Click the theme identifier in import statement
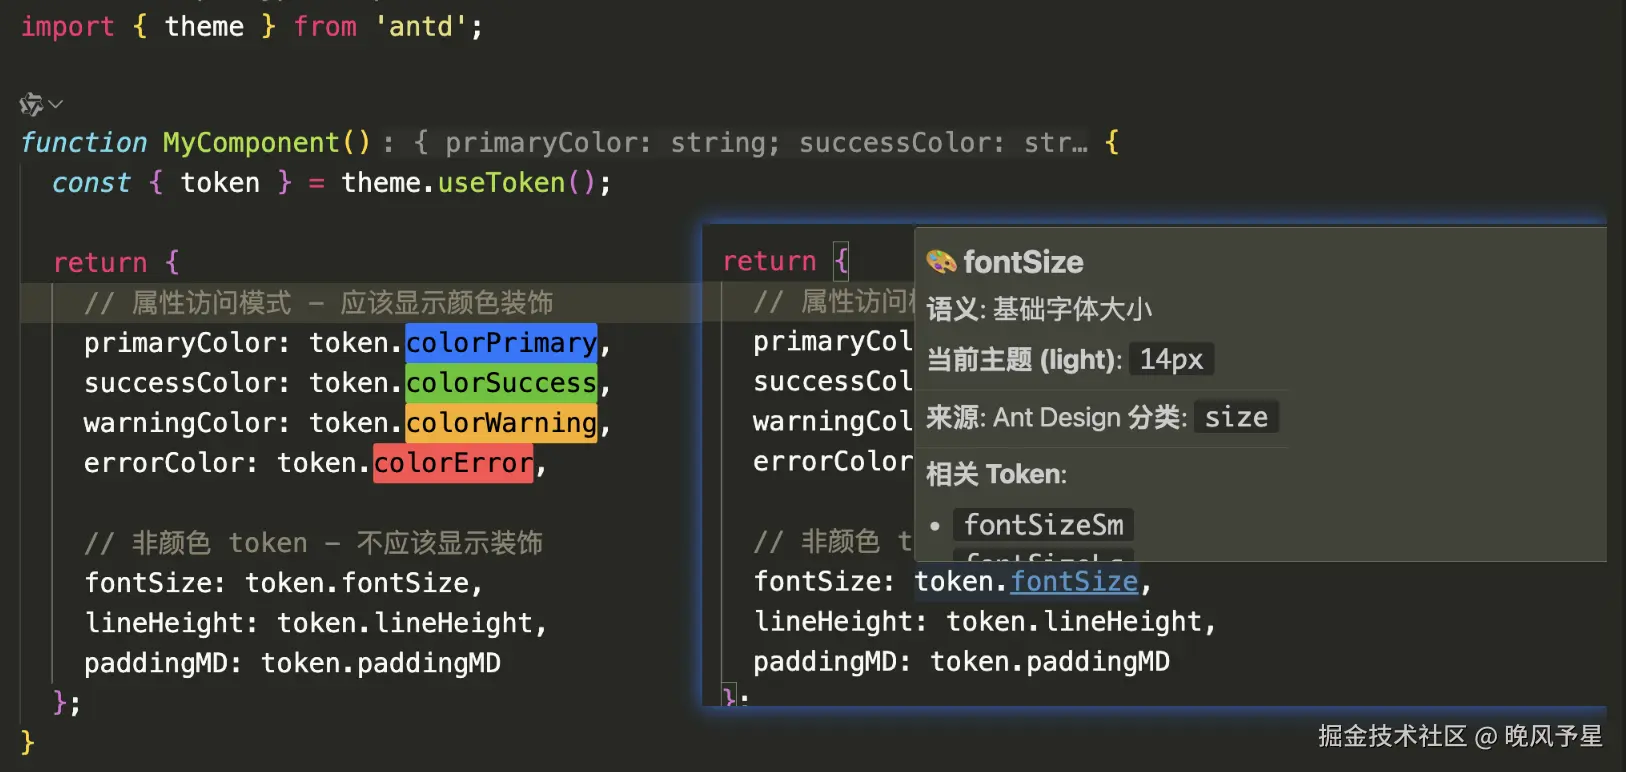Image resolution: width=1626 pixels, height=772 pixels. [x=204, y=27]
